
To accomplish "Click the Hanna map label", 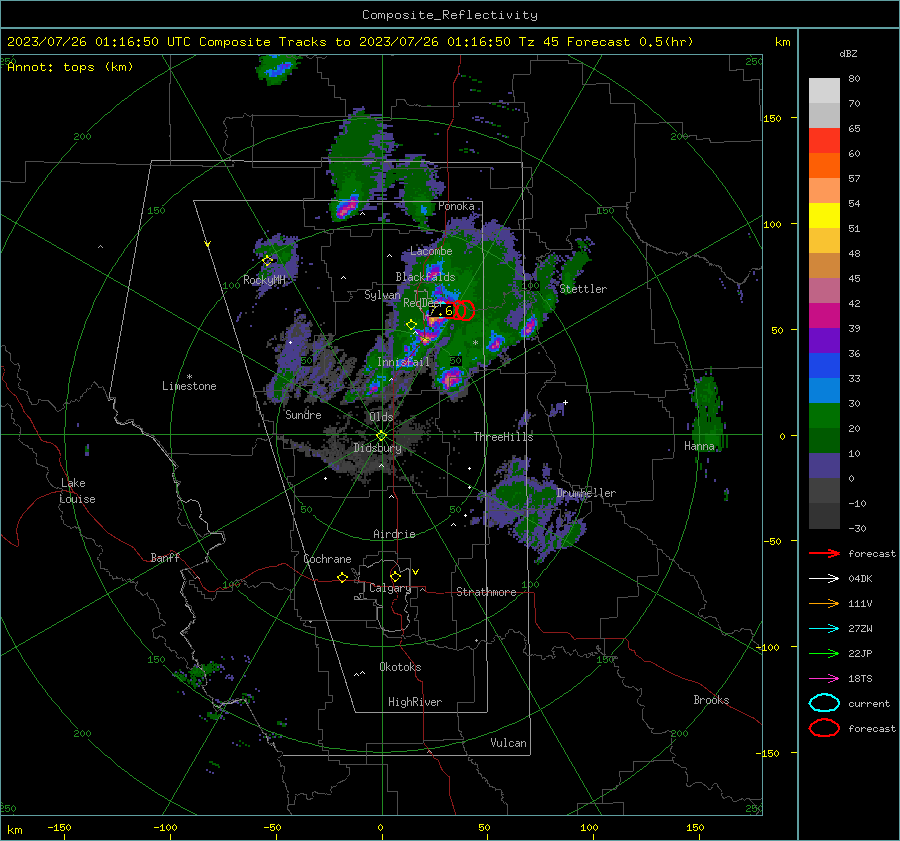I will (x=699, y=446).
